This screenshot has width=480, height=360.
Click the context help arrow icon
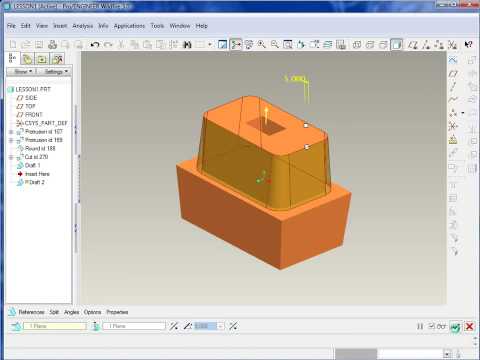[468, 44]
